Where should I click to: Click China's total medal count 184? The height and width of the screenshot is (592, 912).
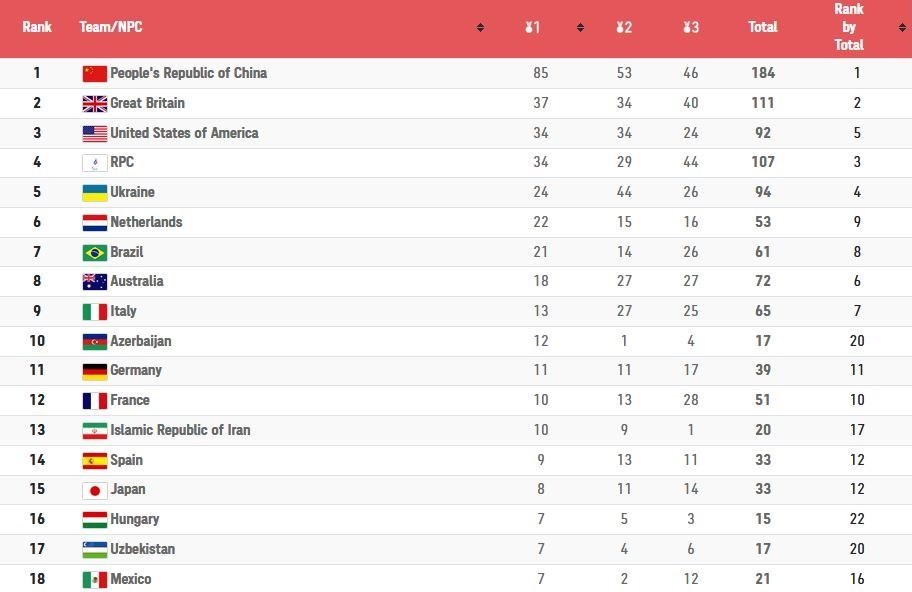(763, 73)
